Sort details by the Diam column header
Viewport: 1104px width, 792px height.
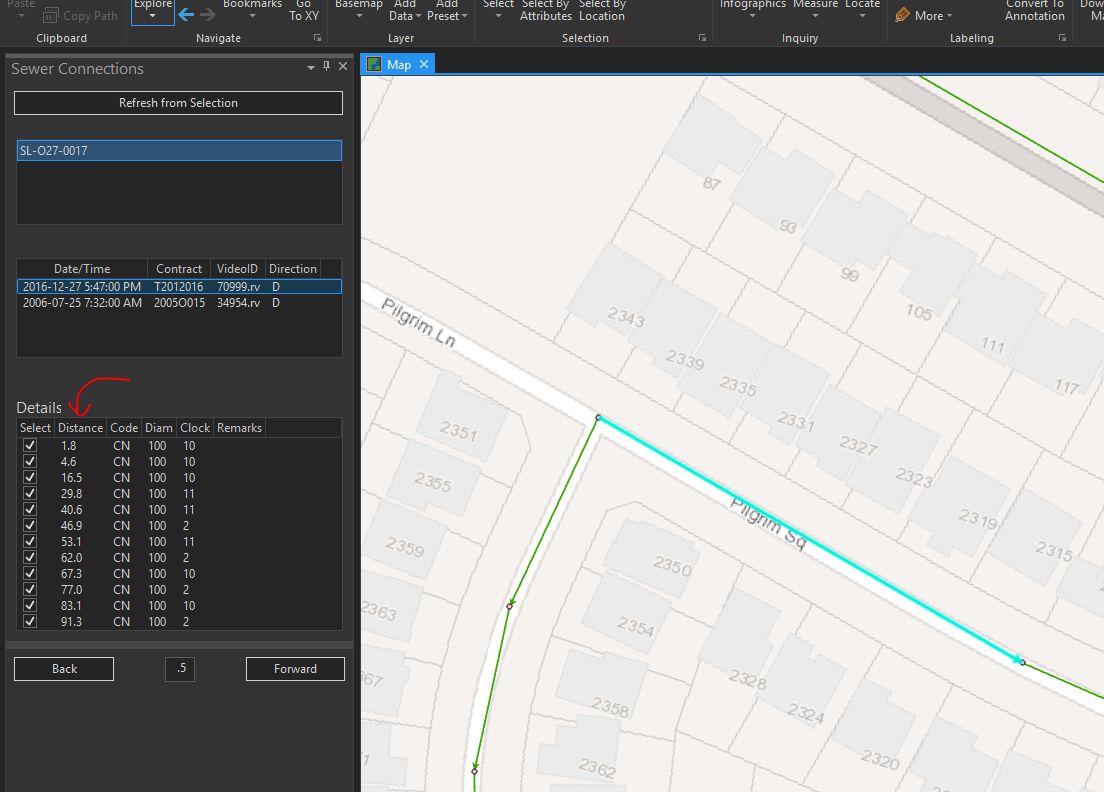[x=159, y=428]
